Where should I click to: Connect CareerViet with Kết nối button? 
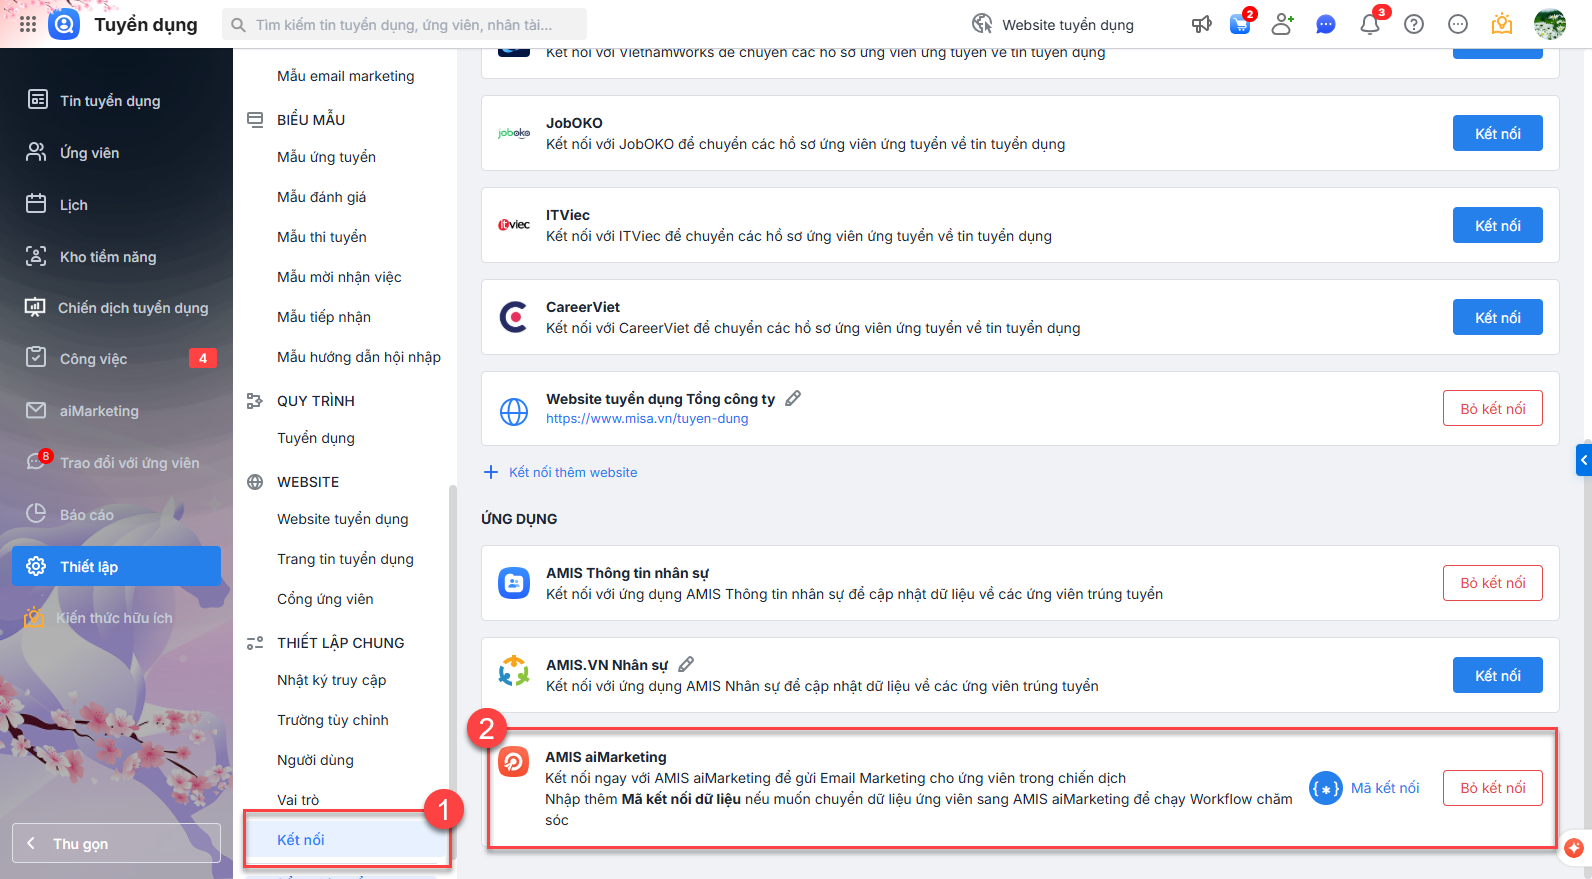(1498, 317)
